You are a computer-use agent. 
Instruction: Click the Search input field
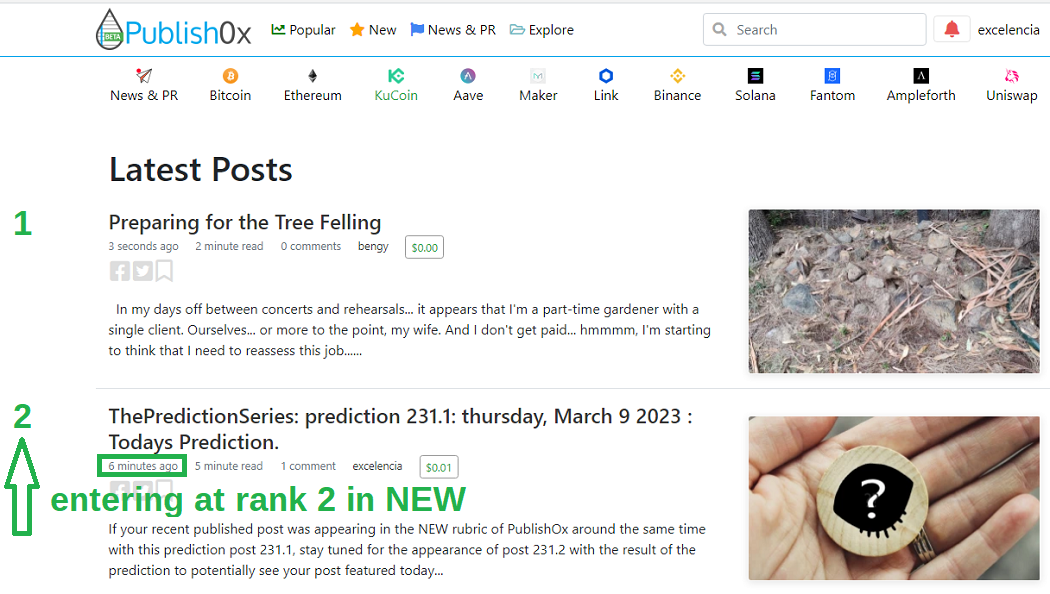coord(814,29)
